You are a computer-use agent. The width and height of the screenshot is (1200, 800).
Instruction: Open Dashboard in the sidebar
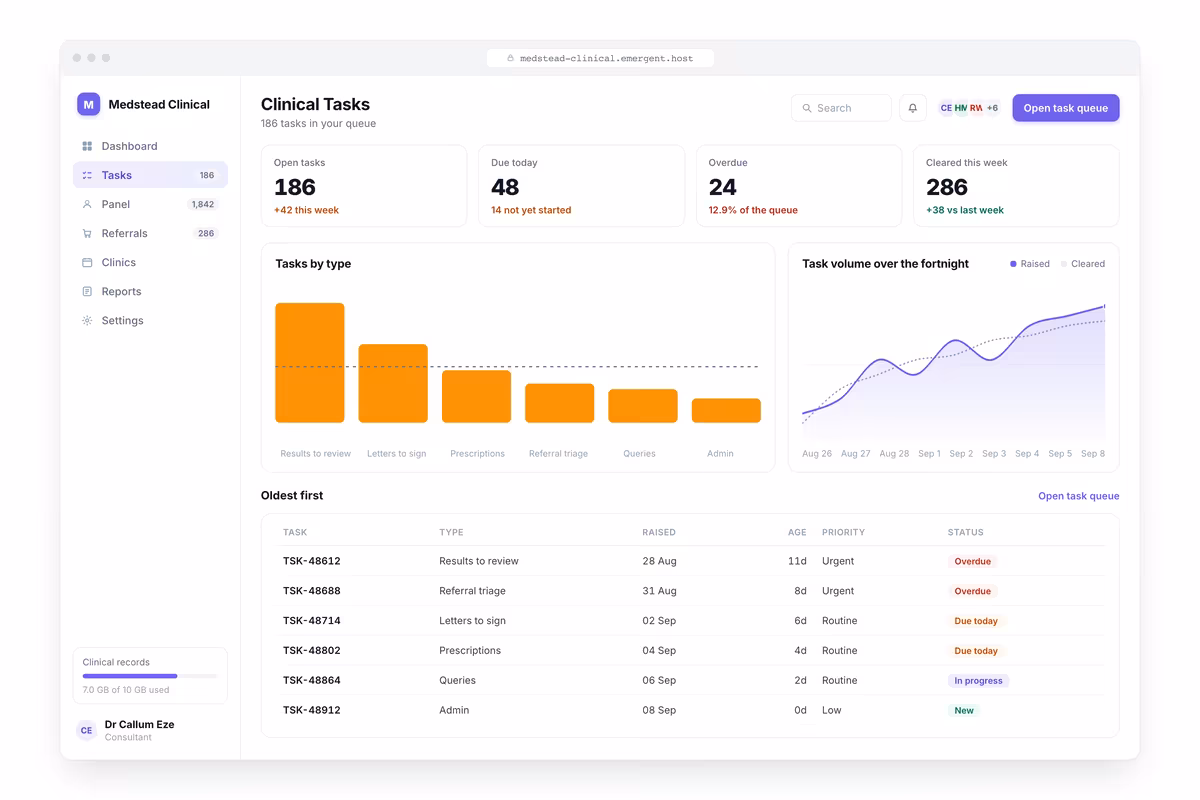(x=150, y=146)
